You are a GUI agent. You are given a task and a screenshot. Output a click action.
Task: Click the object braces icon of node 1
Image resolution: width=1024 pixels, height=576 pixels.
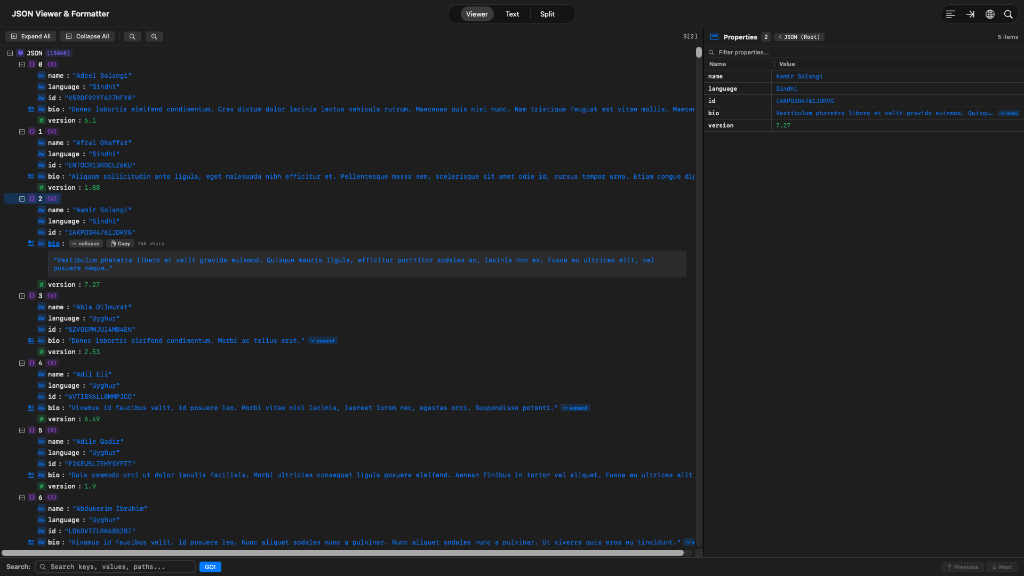(x=31, y=131)
